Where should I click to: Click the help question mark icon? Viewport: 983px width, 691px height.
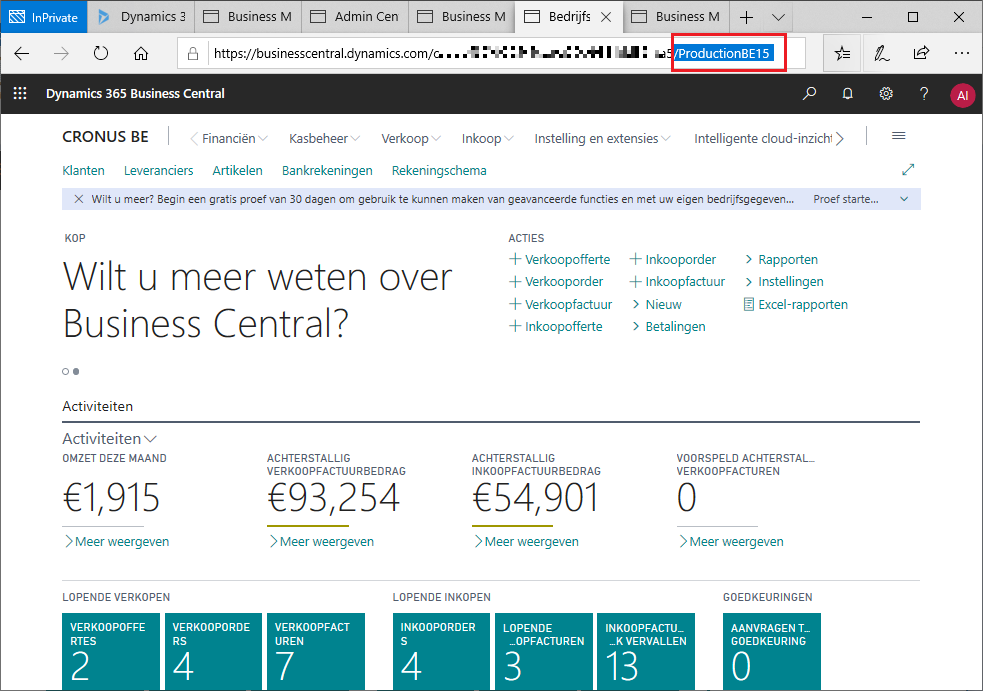[x=924, y=94]
